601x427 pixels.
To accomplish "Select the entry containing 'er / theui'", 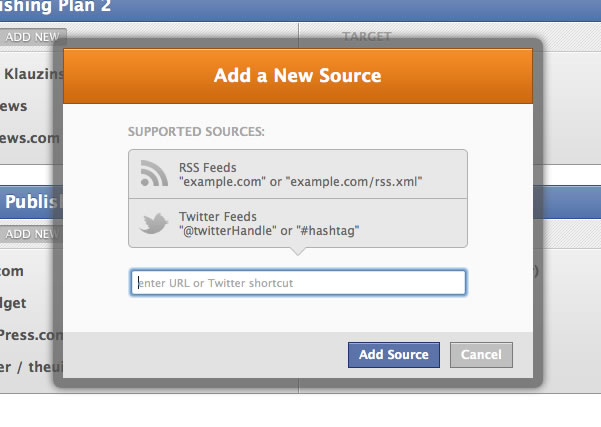I will point(31,367).
